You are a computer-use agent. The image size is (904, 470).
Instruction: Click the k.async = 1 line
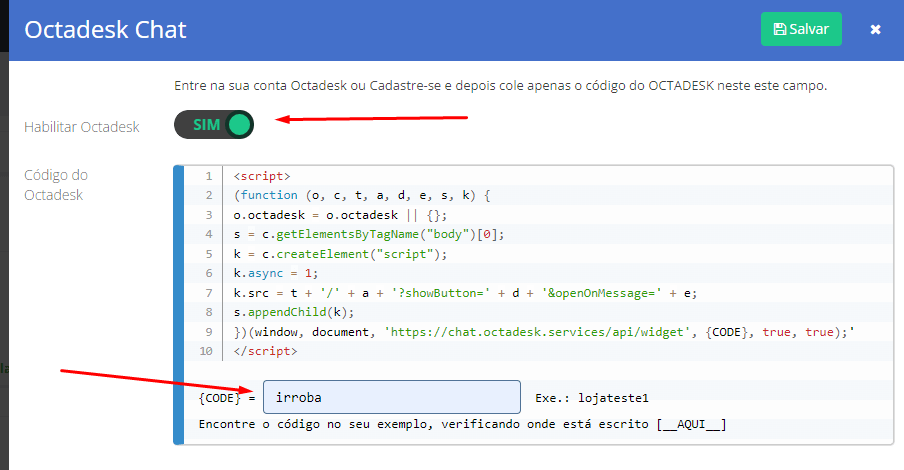coord(276,273)
